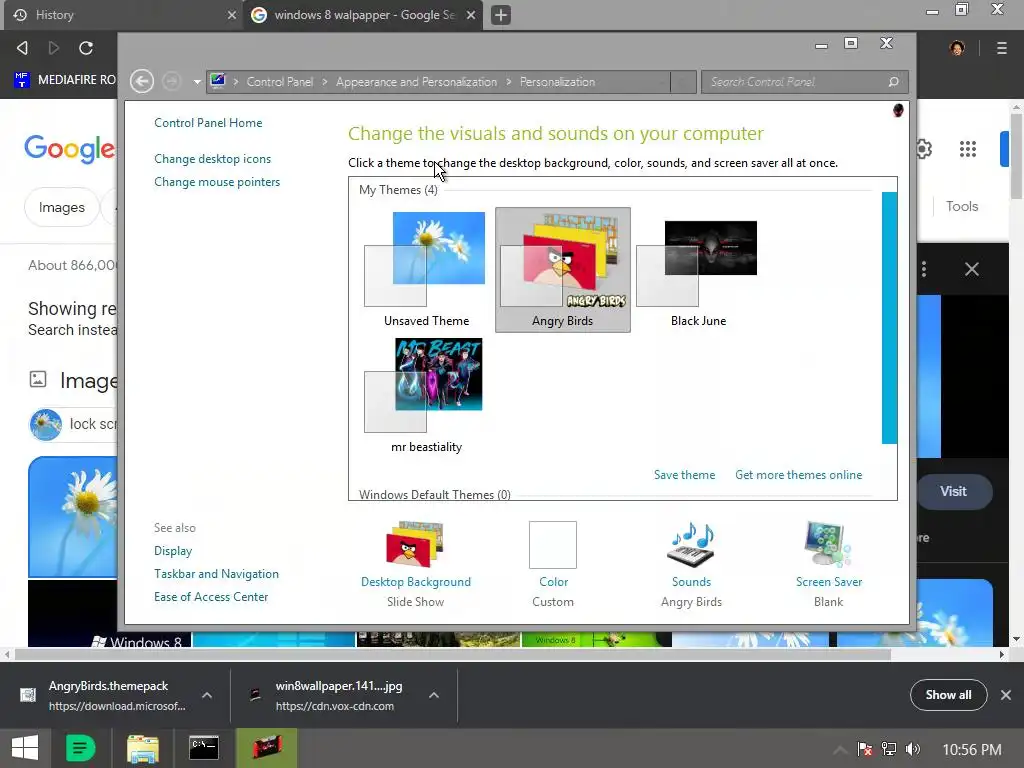Screen dimensions: 1024x768
Task: Go back in Control Panel window
Action: 142,82
